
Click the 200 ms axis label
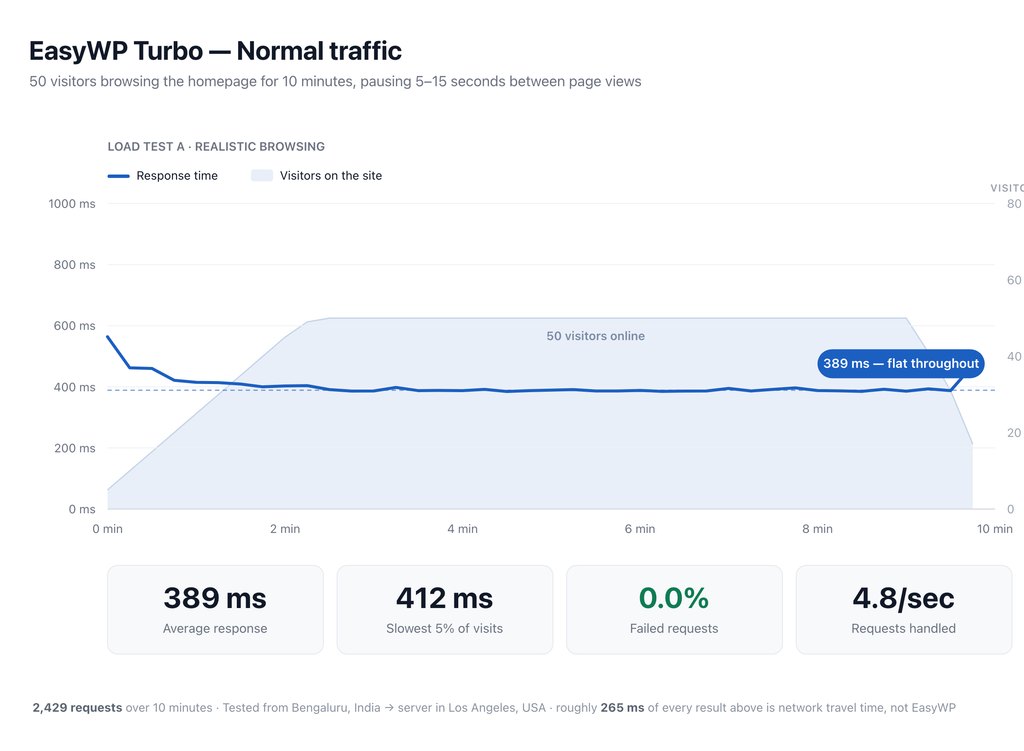[x=74, y=448]
